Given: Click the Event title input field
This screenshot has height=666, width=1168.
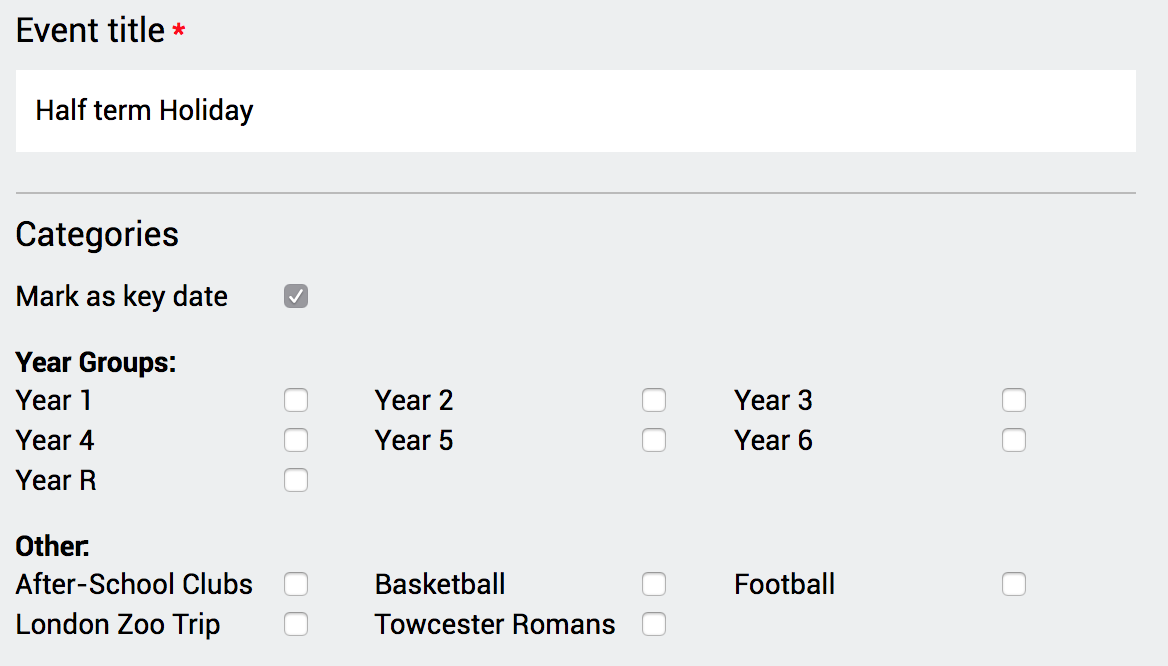Looking at the screenshot, I should 575,111.
